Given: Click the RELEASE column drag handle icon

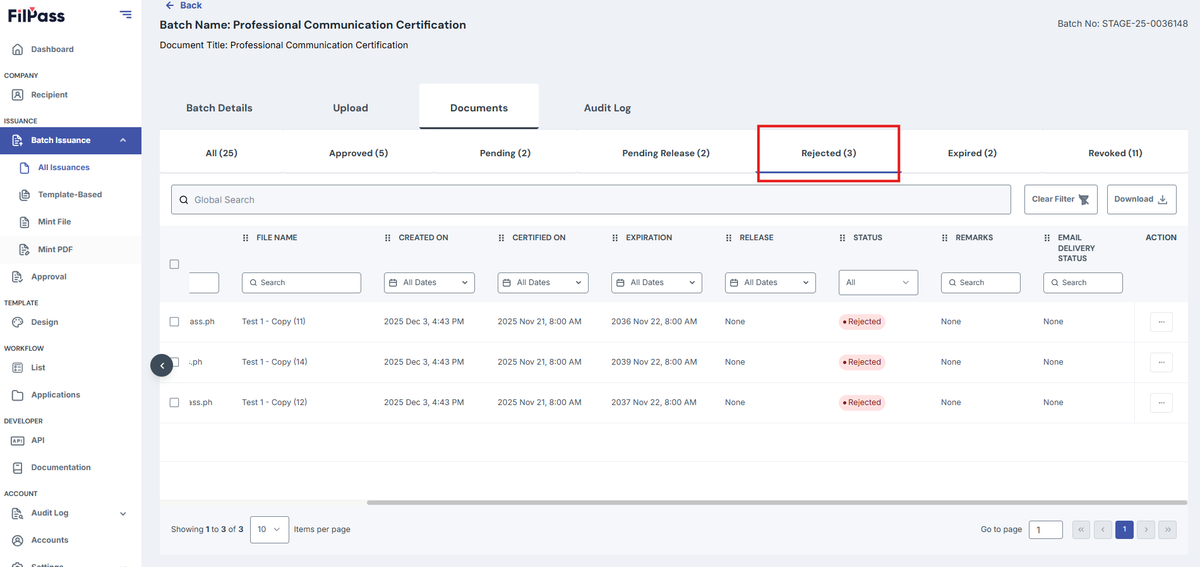Looking at the screenshot, I should [x=729, y=238].
